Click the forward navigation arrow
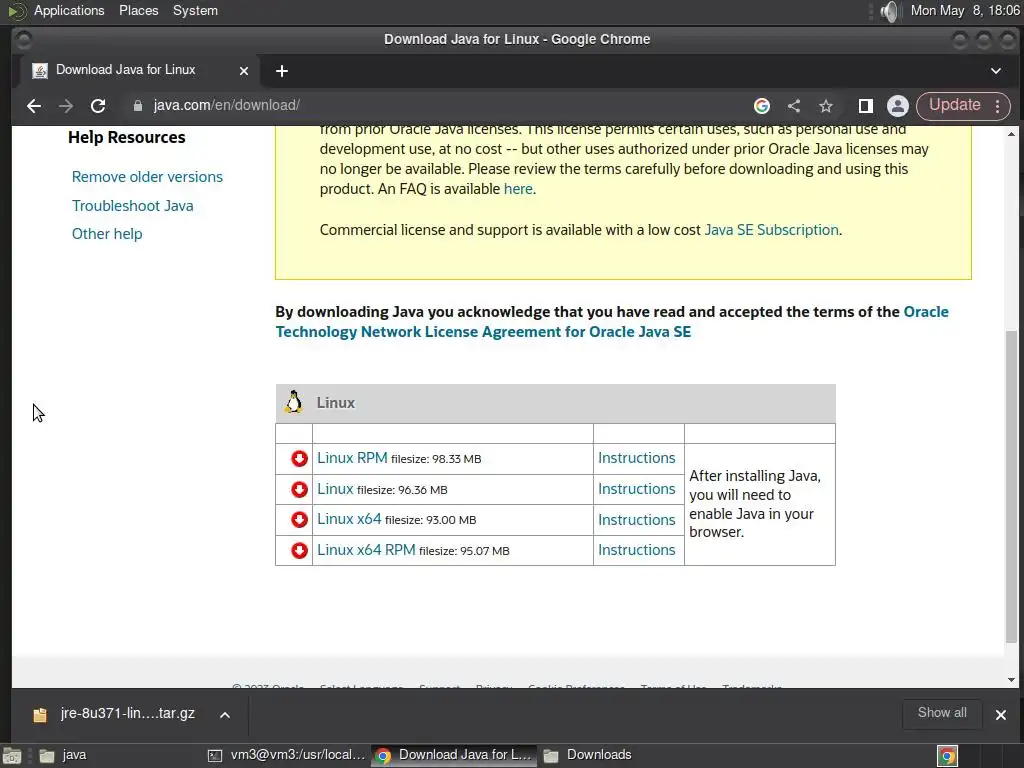Image resolution: width=1024 pixels, height=768 pixels. (65, 106)
